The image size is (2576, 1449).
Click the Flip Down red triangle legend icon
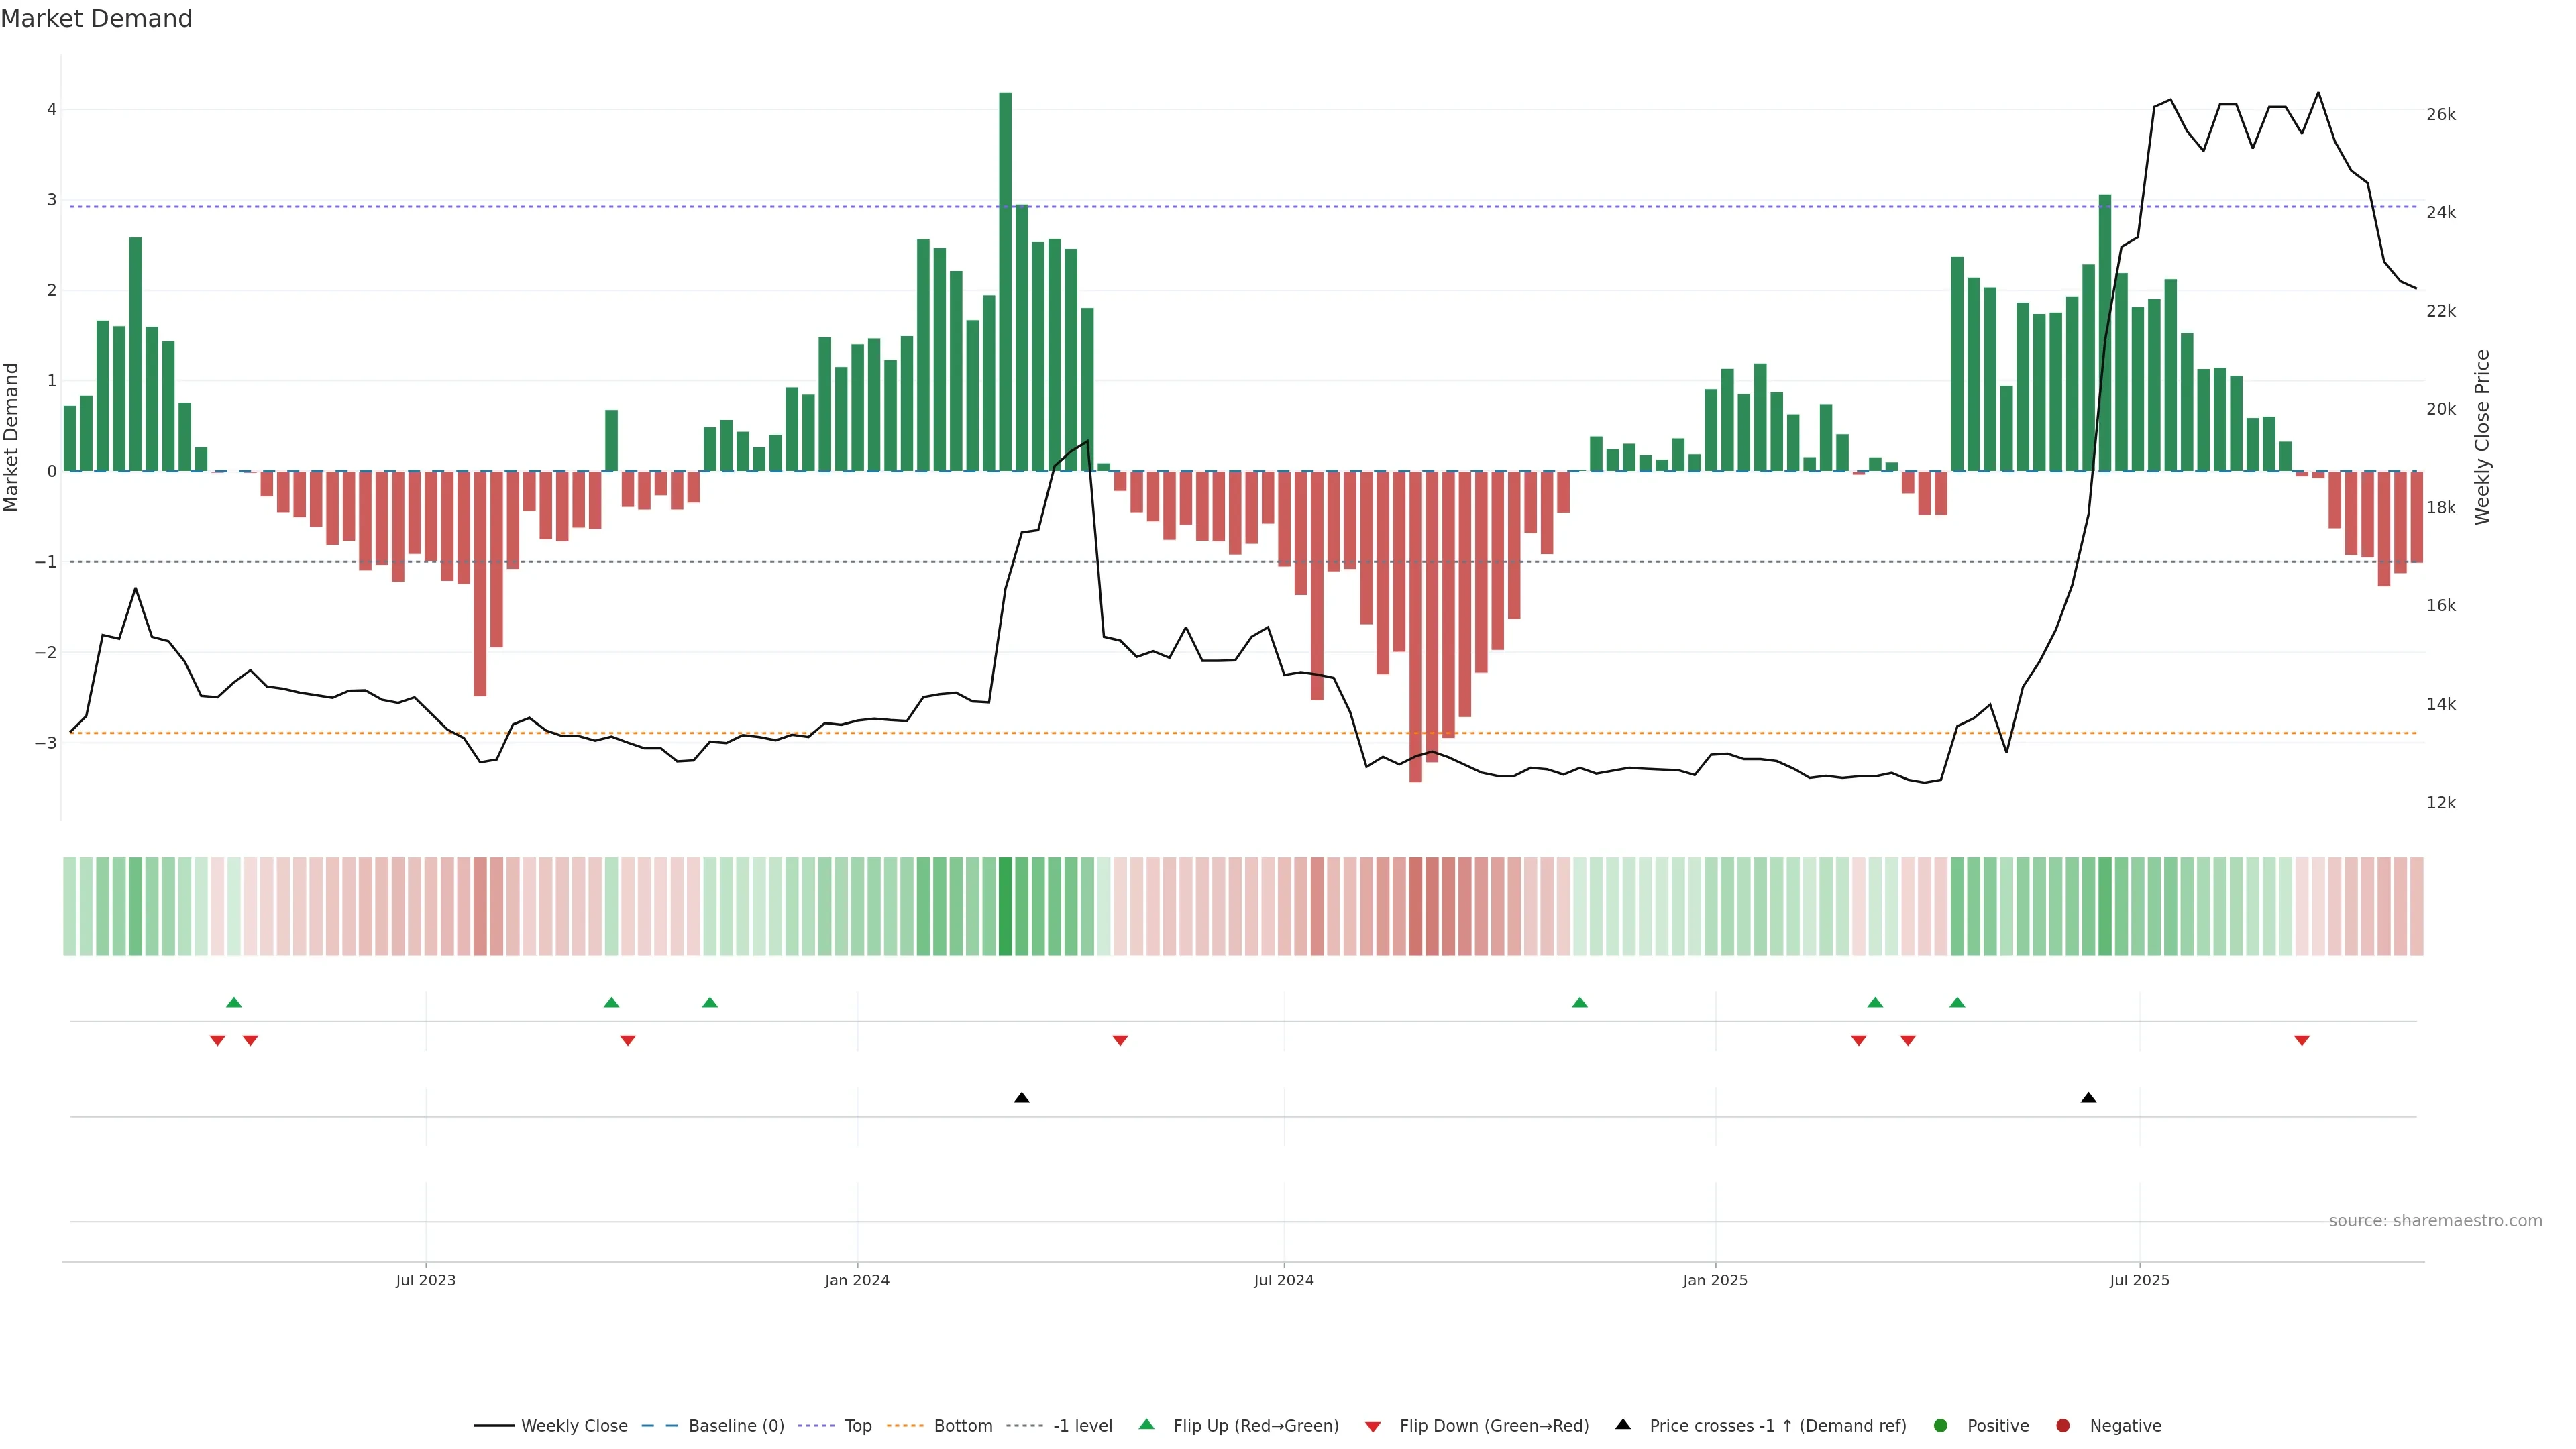click(1373, 1427)
